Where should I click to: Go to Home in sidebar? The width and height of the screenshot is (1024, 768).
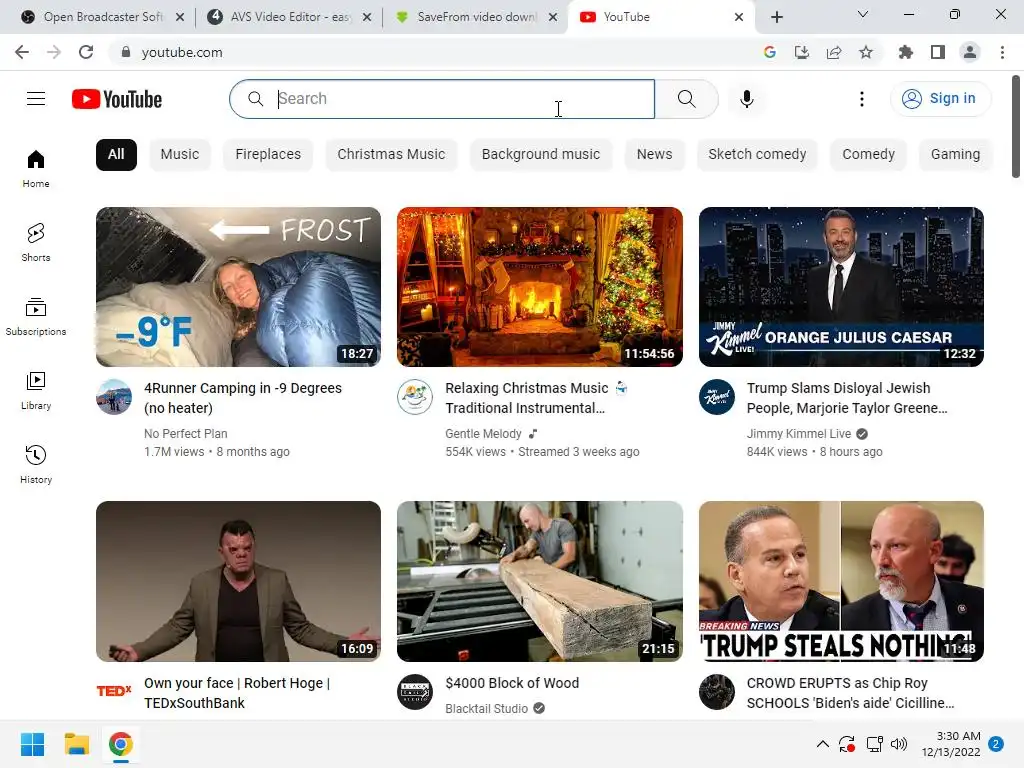(36, 168)
